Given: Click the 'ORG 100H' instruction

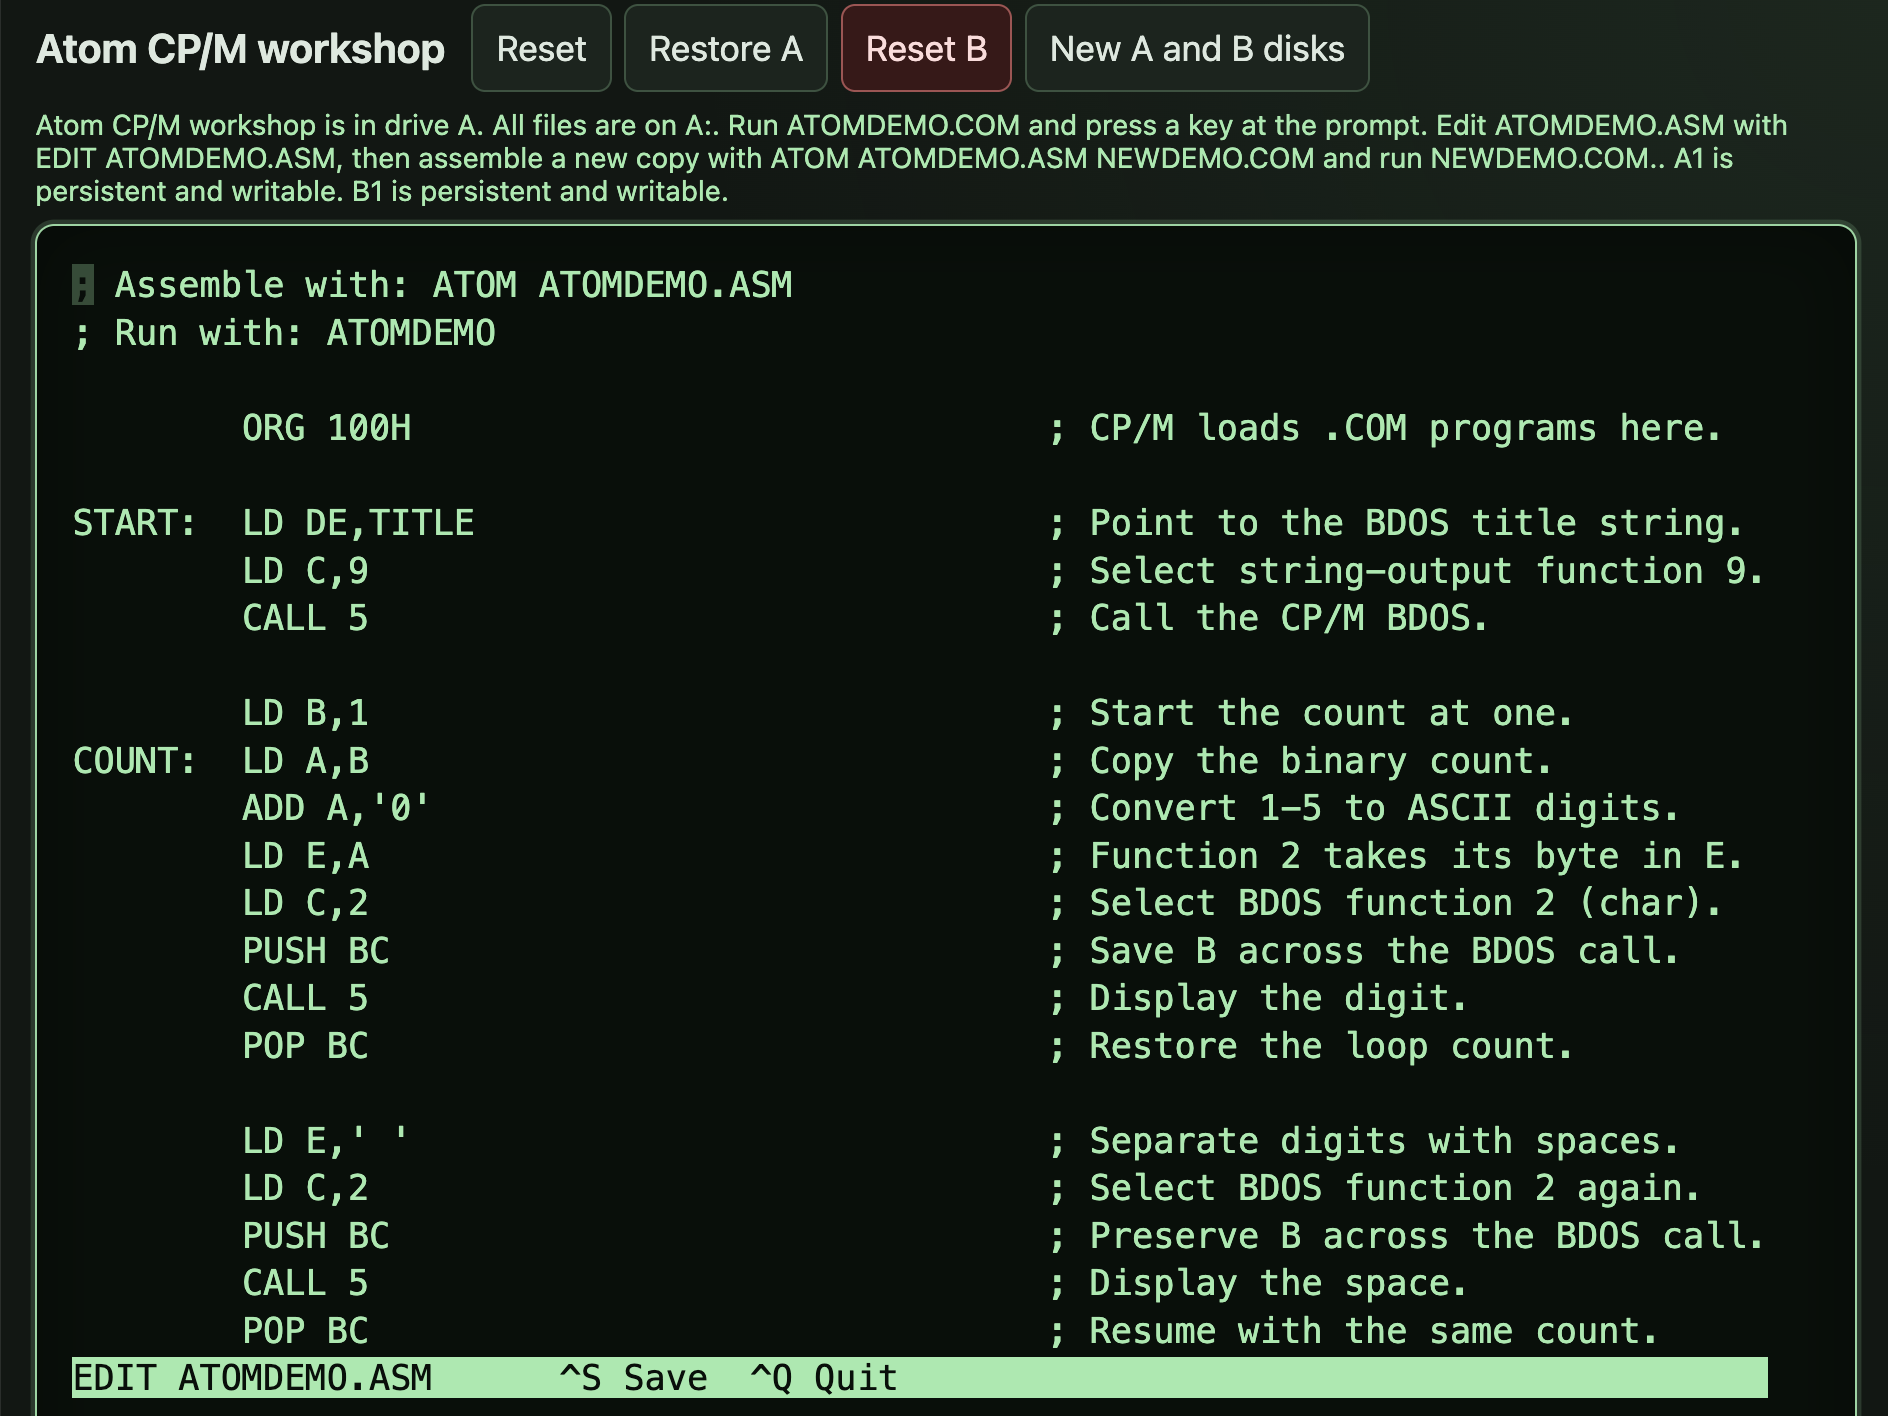Looking at the screenshot, I should (326, 428).
